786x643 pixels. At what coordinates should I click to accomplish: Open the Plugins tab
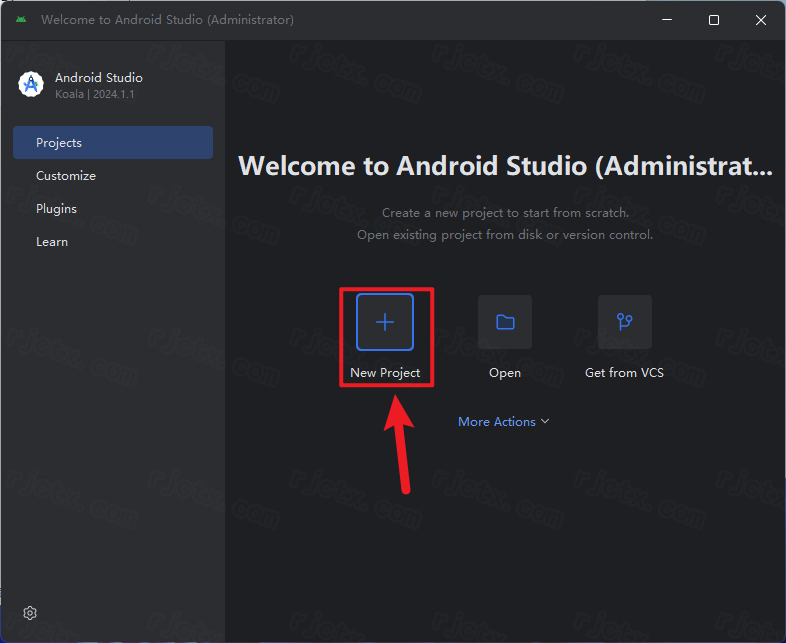[x=113, y=208]
